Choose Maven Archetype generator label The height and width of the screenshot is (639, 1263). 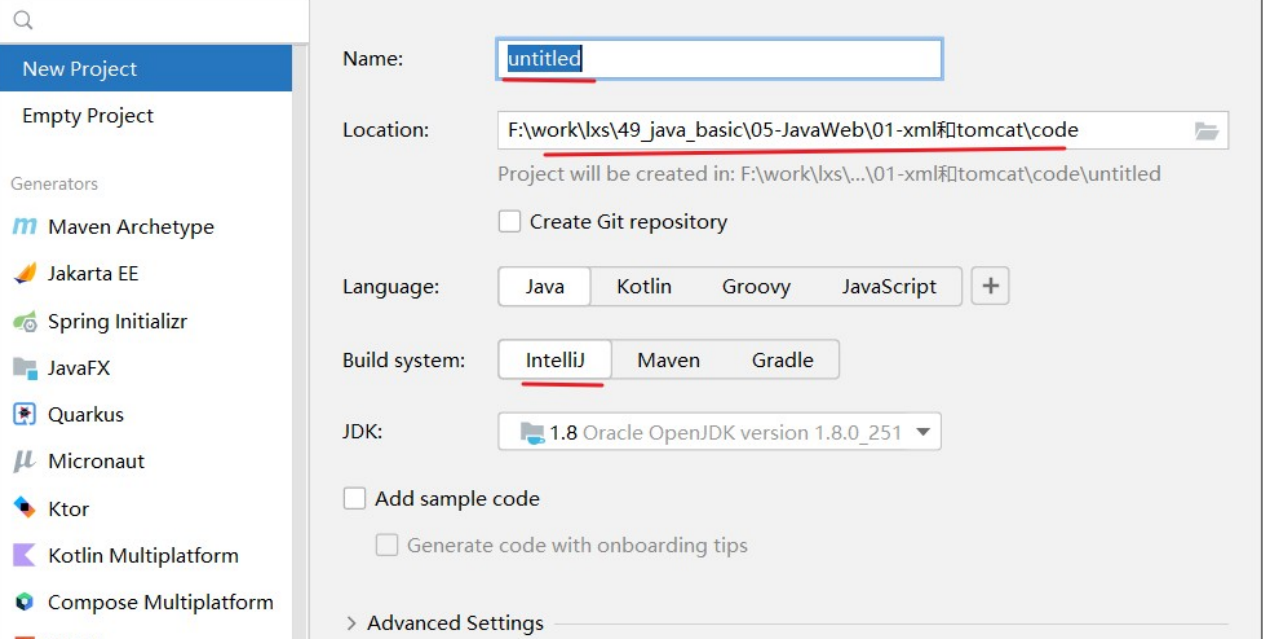131,227
